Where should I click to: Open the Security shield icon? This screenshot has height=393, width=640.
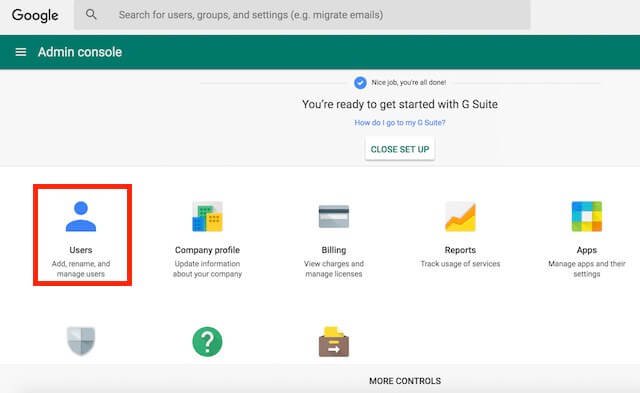coord(81,341)
